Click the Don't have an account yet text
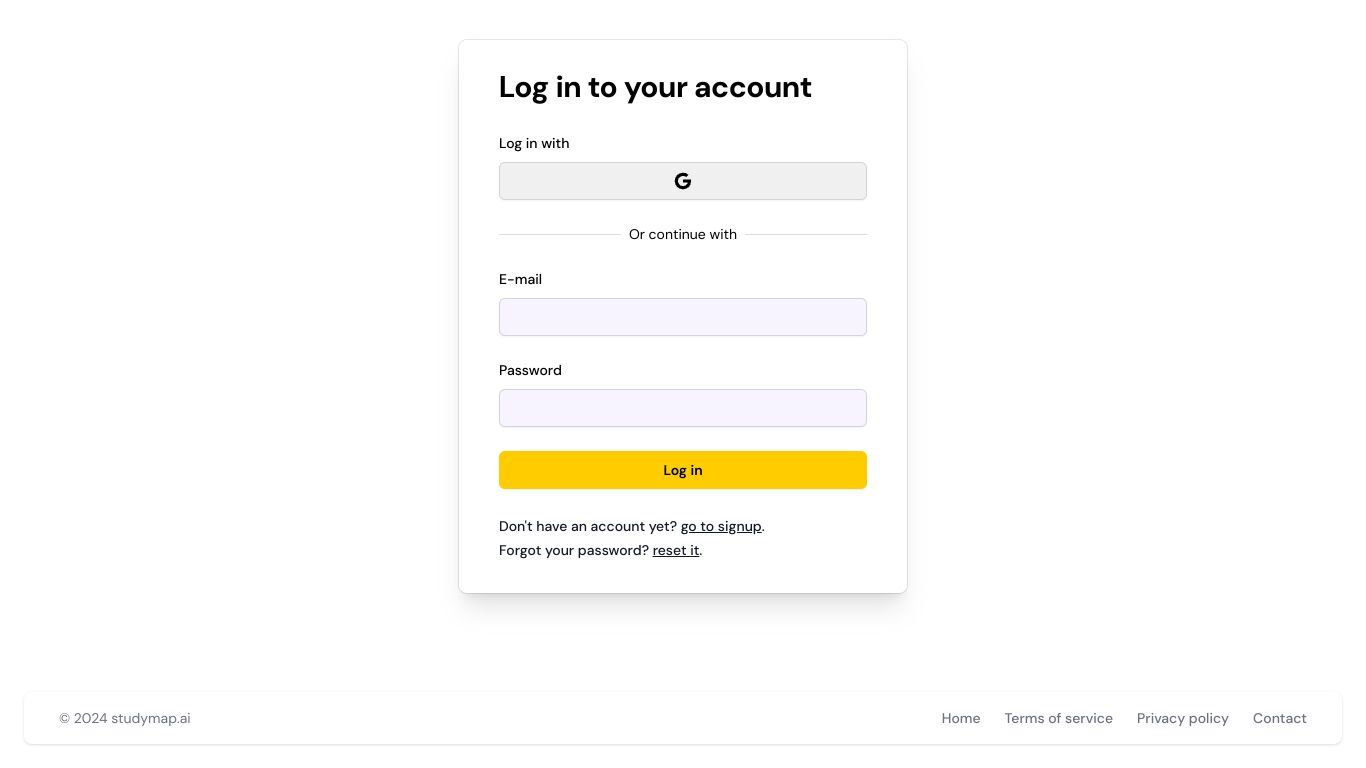This screenshot has height=768, width=1366. point(588,526)
